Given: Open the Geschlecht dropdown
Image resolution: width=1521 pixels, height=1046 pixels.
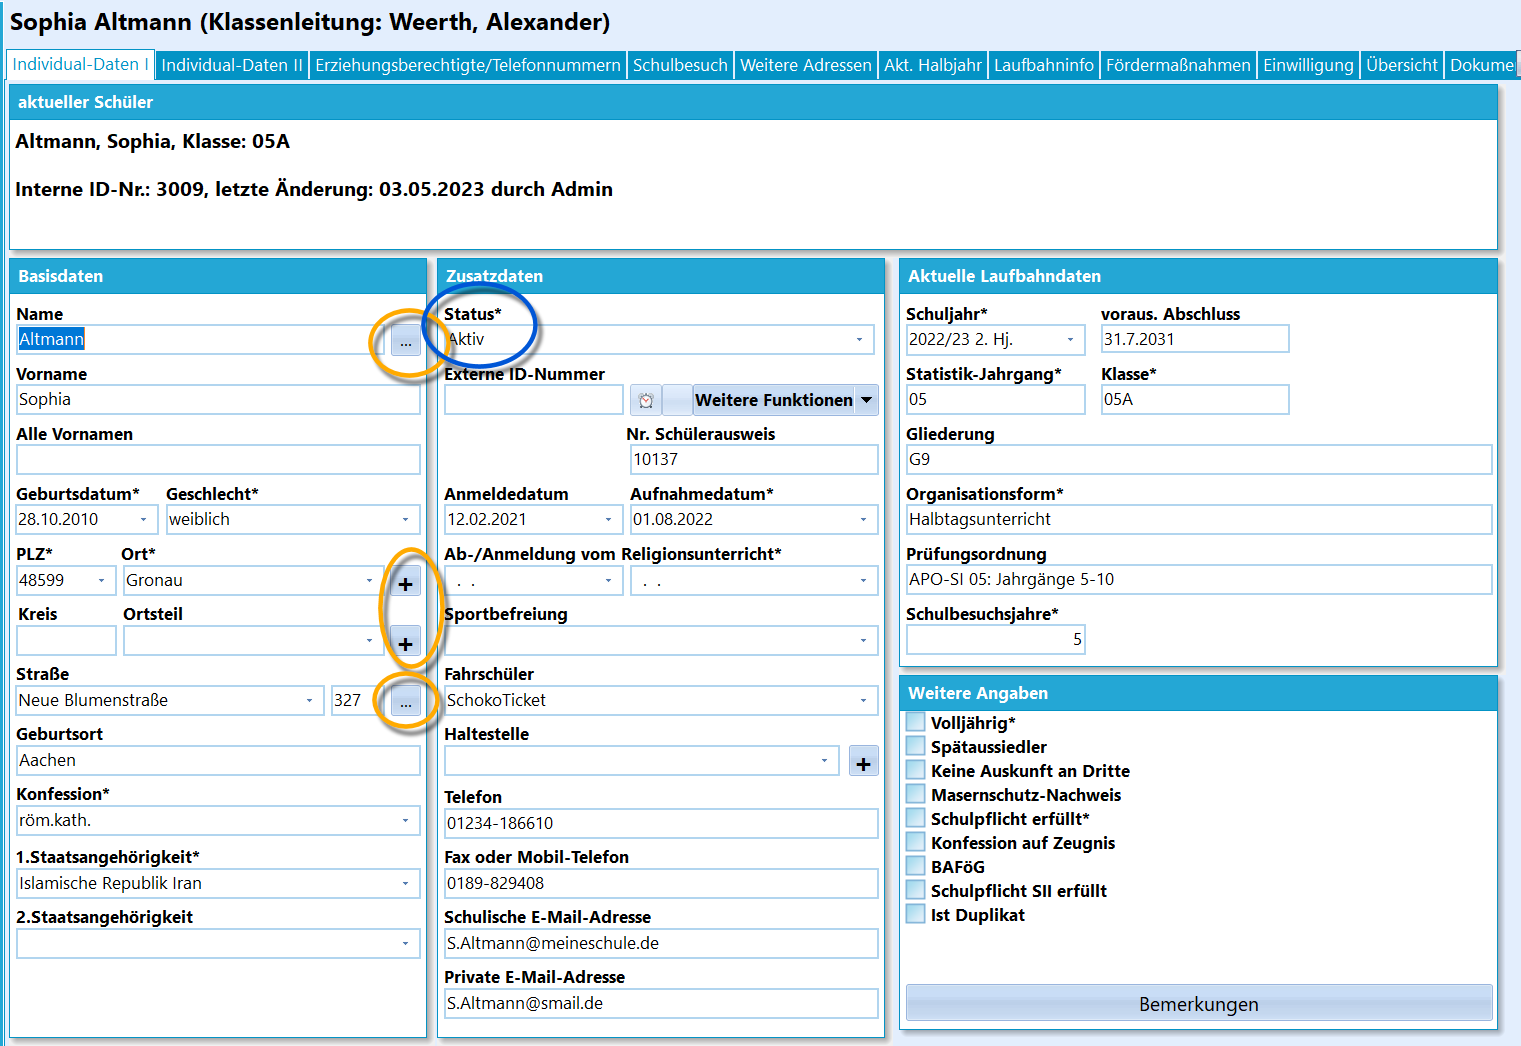Looking at the screenshot, I should click(405, 520).
